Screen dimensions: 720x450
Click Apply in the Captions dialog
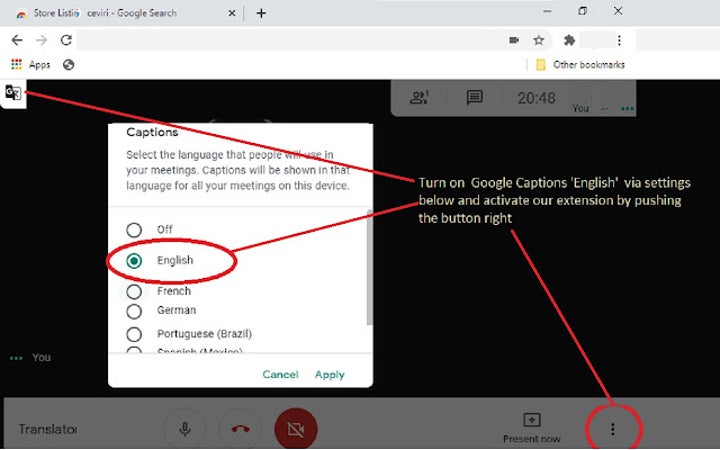(329, 375)
